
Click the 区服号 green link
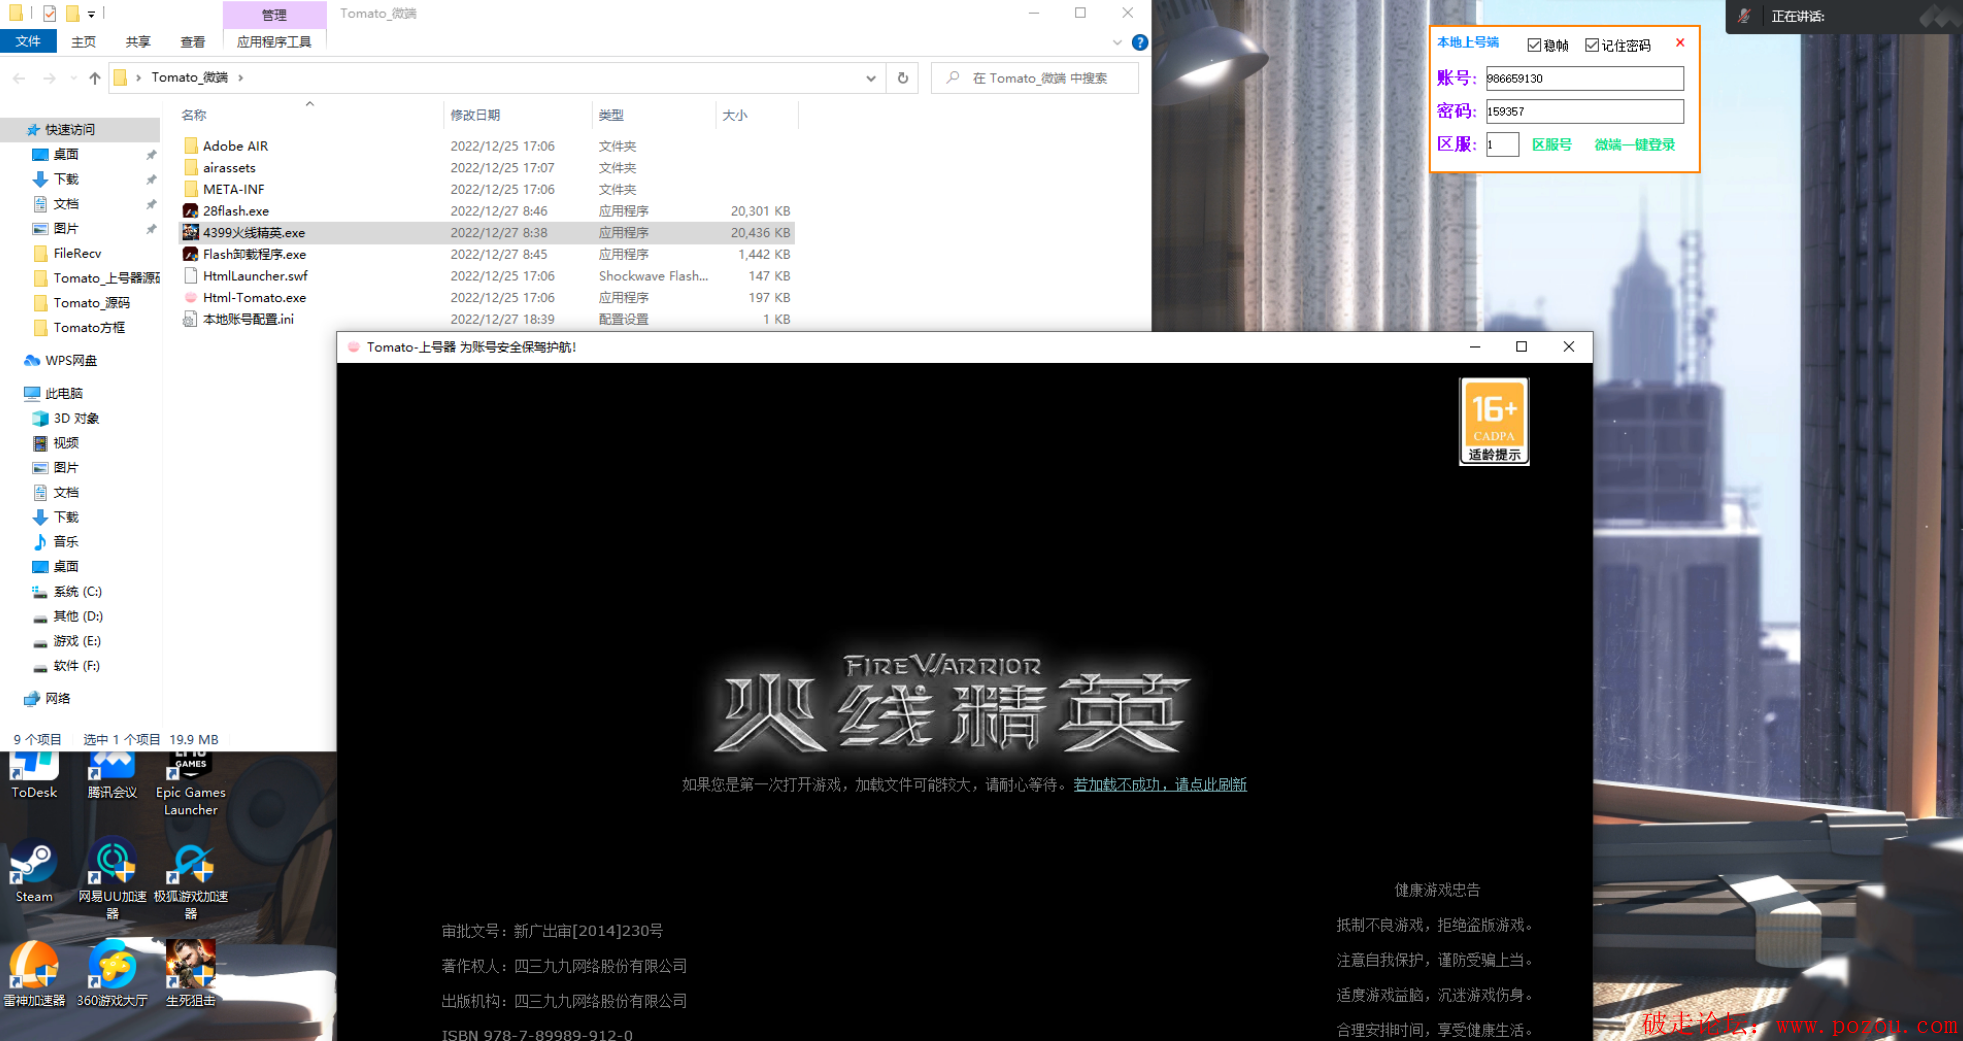click(x=1551, y=144)
